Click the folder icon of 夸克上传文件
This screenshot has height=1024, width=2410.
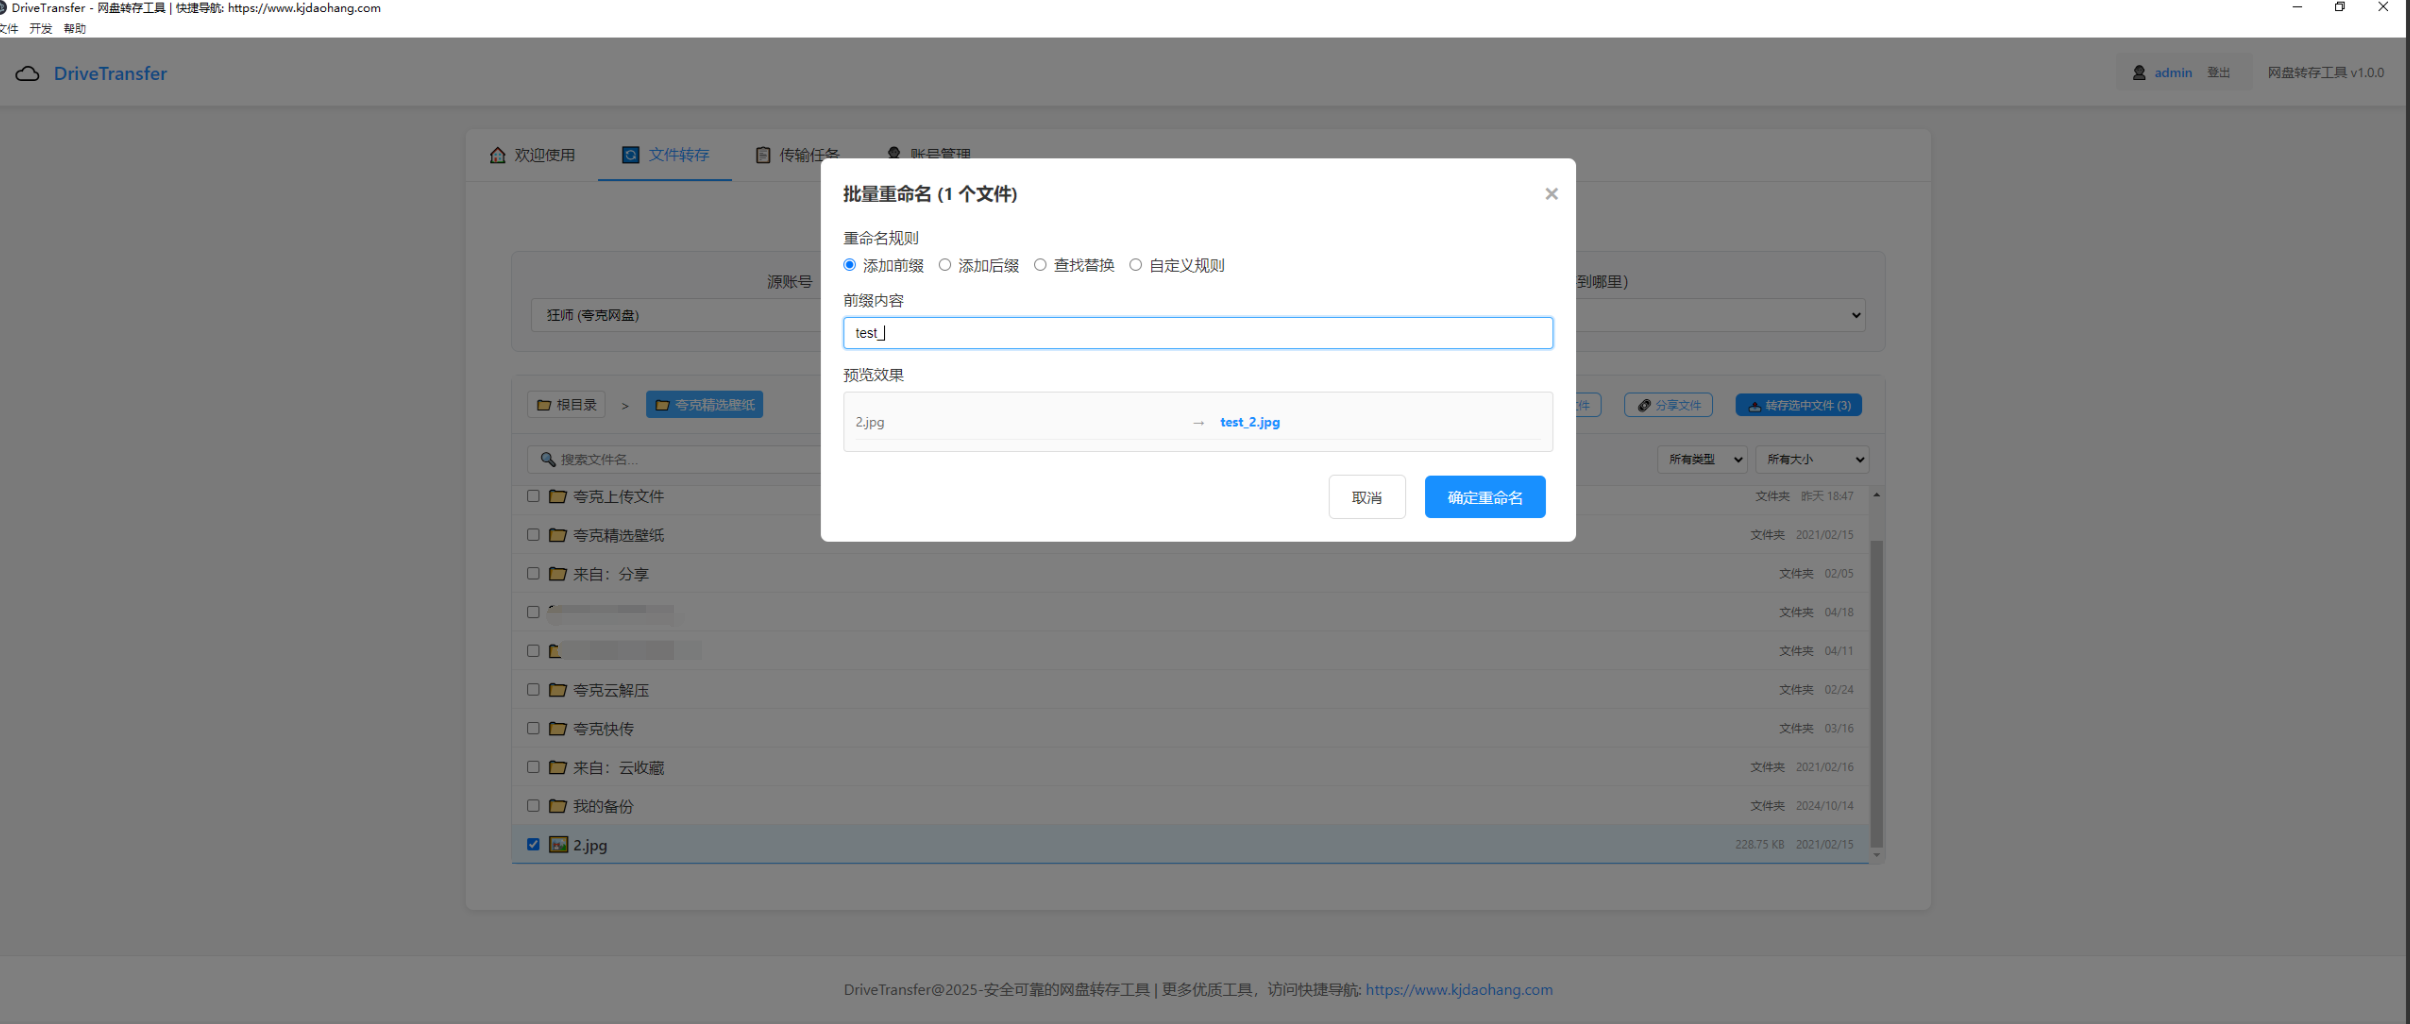coord(558,497)
